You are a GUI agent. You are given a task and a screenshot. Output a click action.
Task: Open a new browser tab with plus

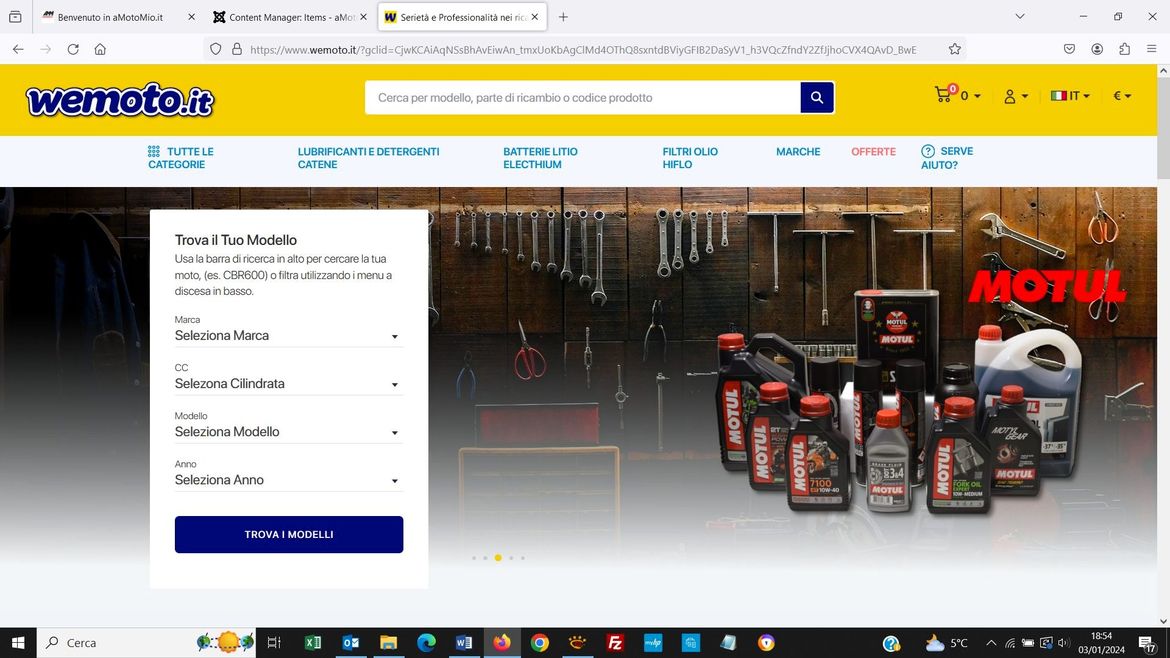coord(563,16)
